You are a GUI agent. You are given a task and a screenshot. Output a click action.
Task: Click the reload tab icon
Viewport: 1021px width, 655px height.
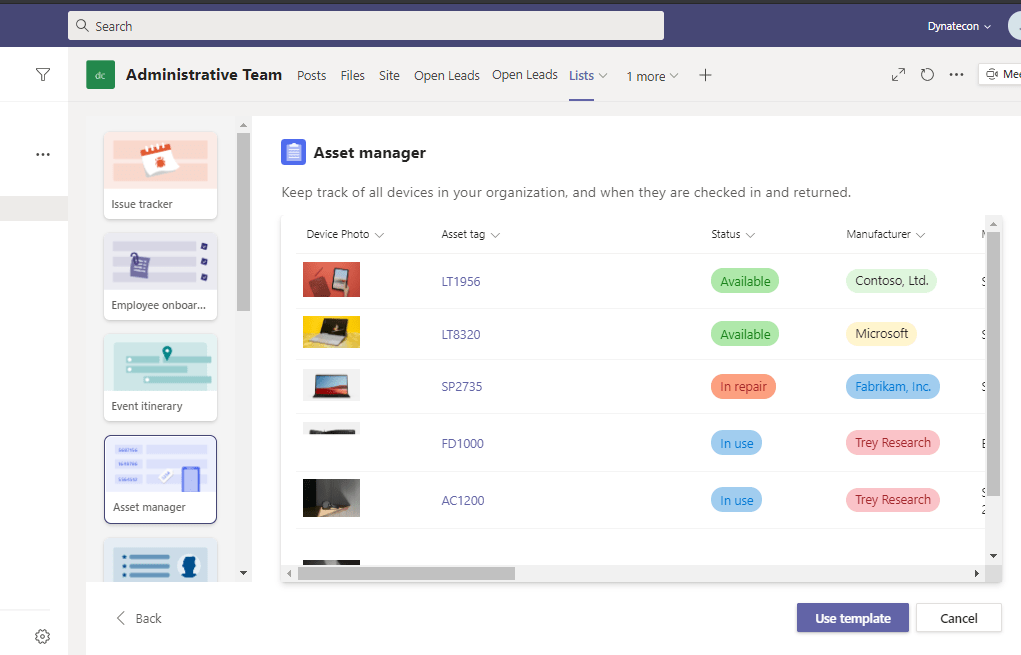(927, 75)
